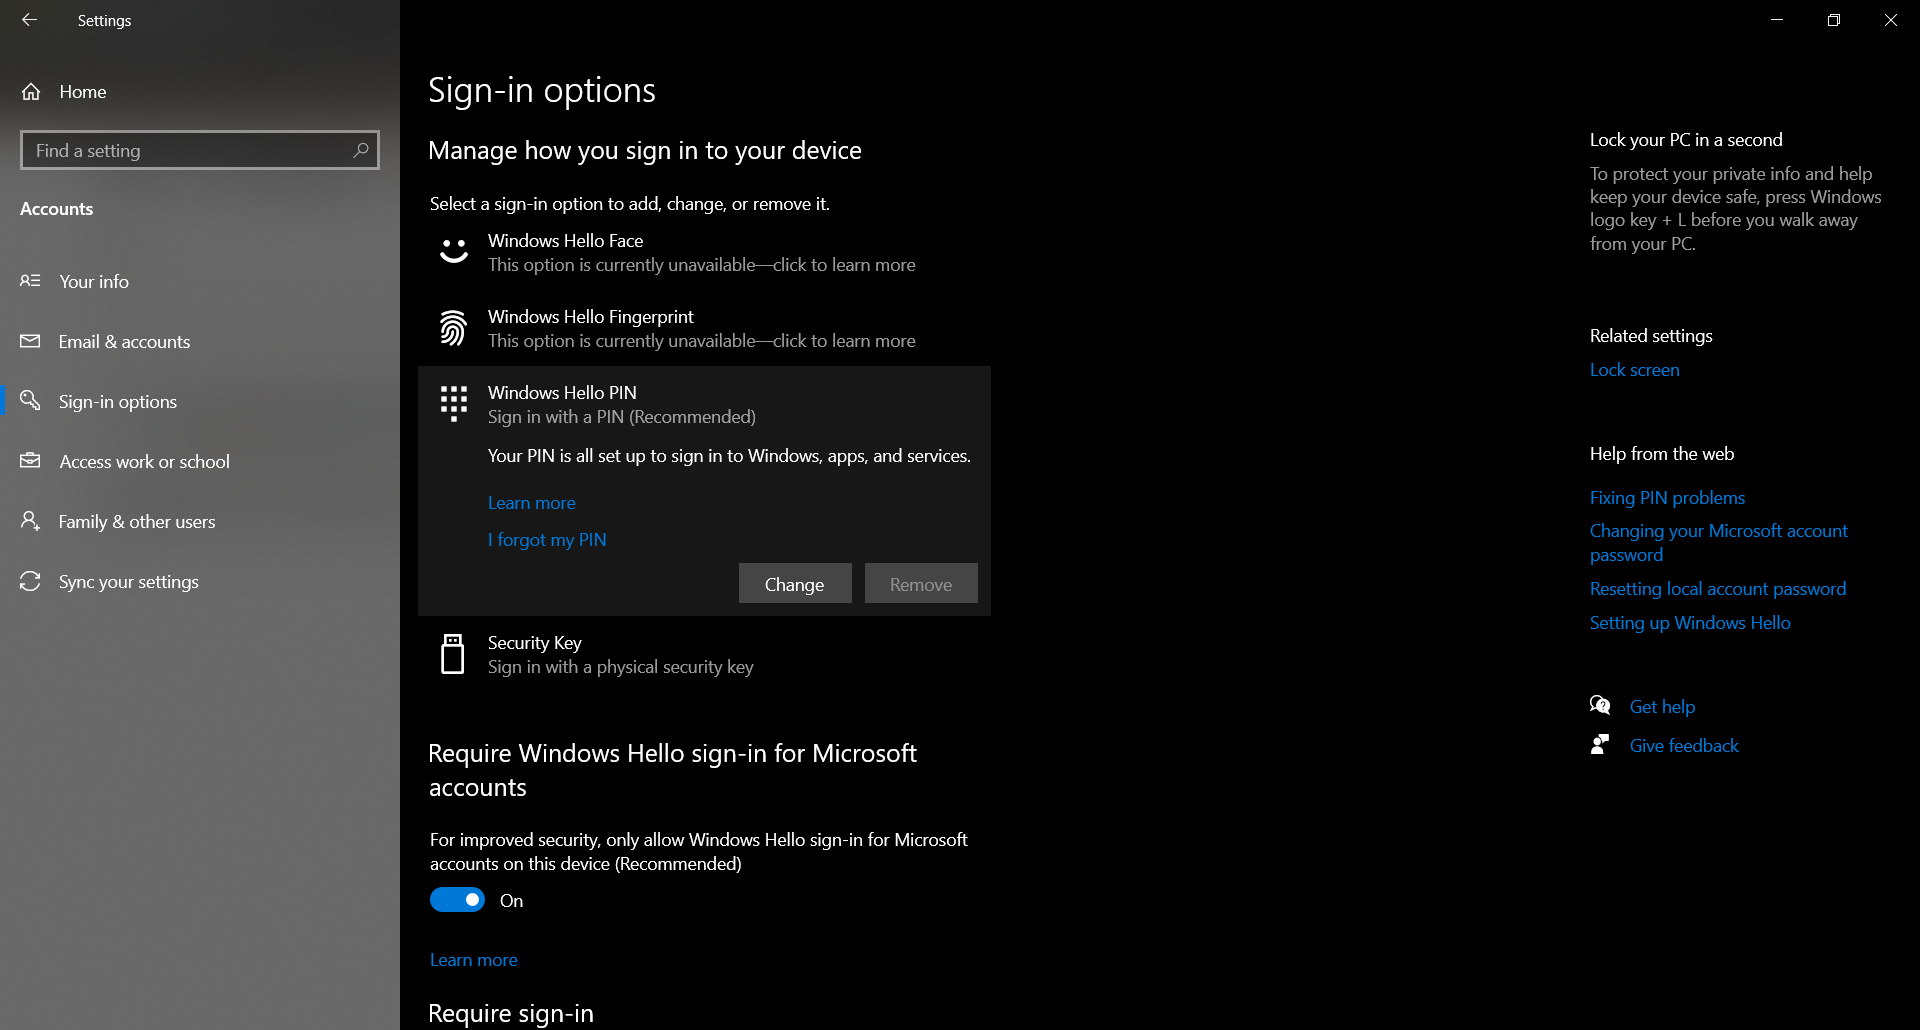Screen dimensions: 1920x1030
Task: Select Sign-in options in the sidebar
Action: (200, 402)
